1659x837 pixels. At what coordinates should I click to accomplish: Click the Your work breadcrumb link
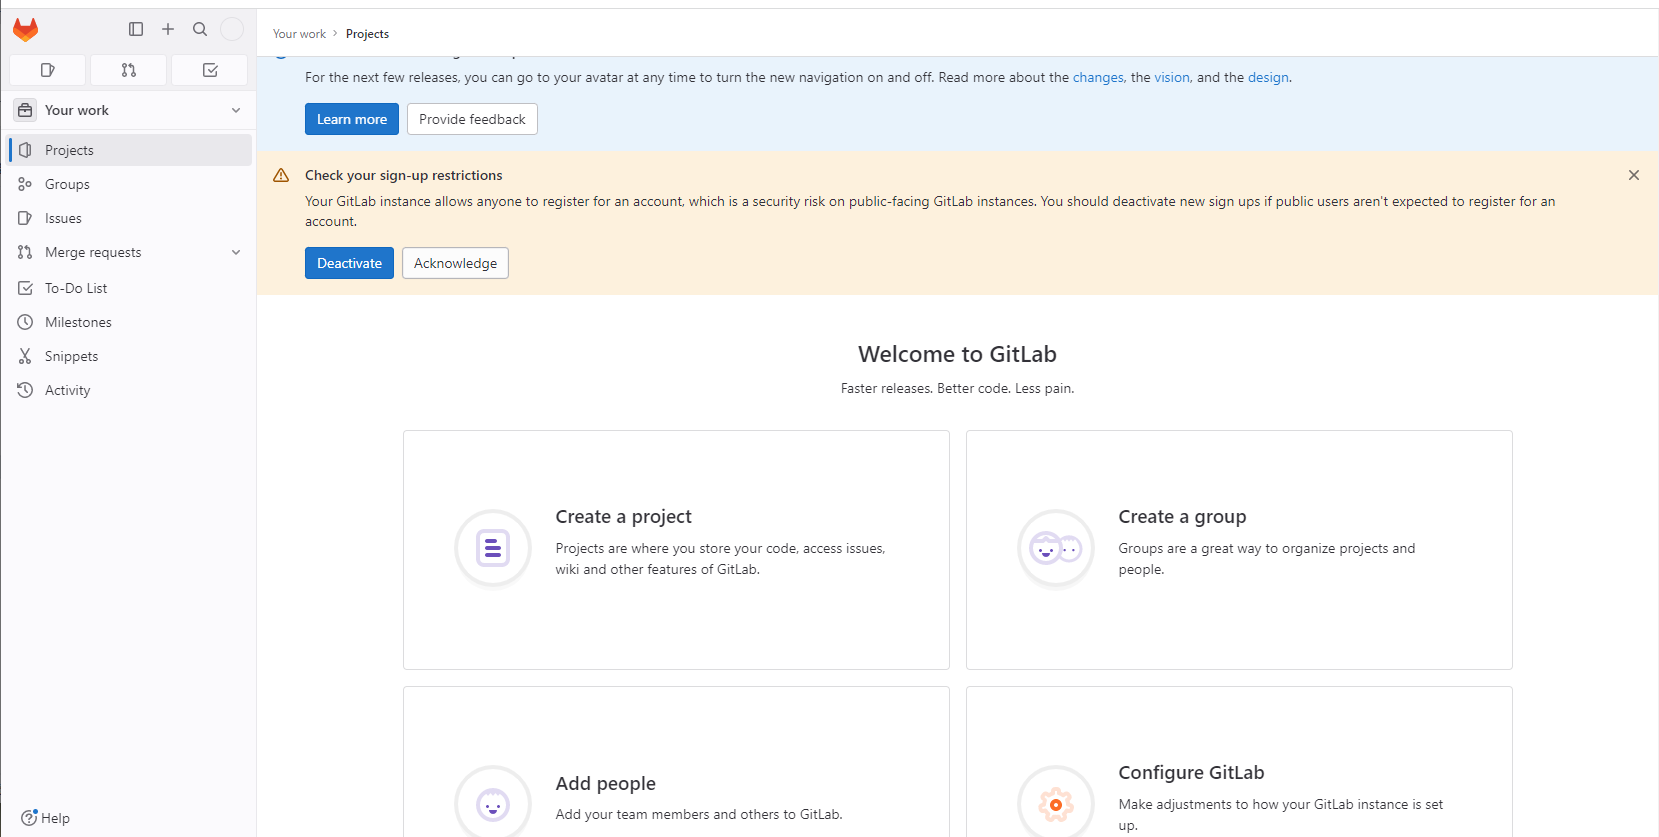pos(299,34)
